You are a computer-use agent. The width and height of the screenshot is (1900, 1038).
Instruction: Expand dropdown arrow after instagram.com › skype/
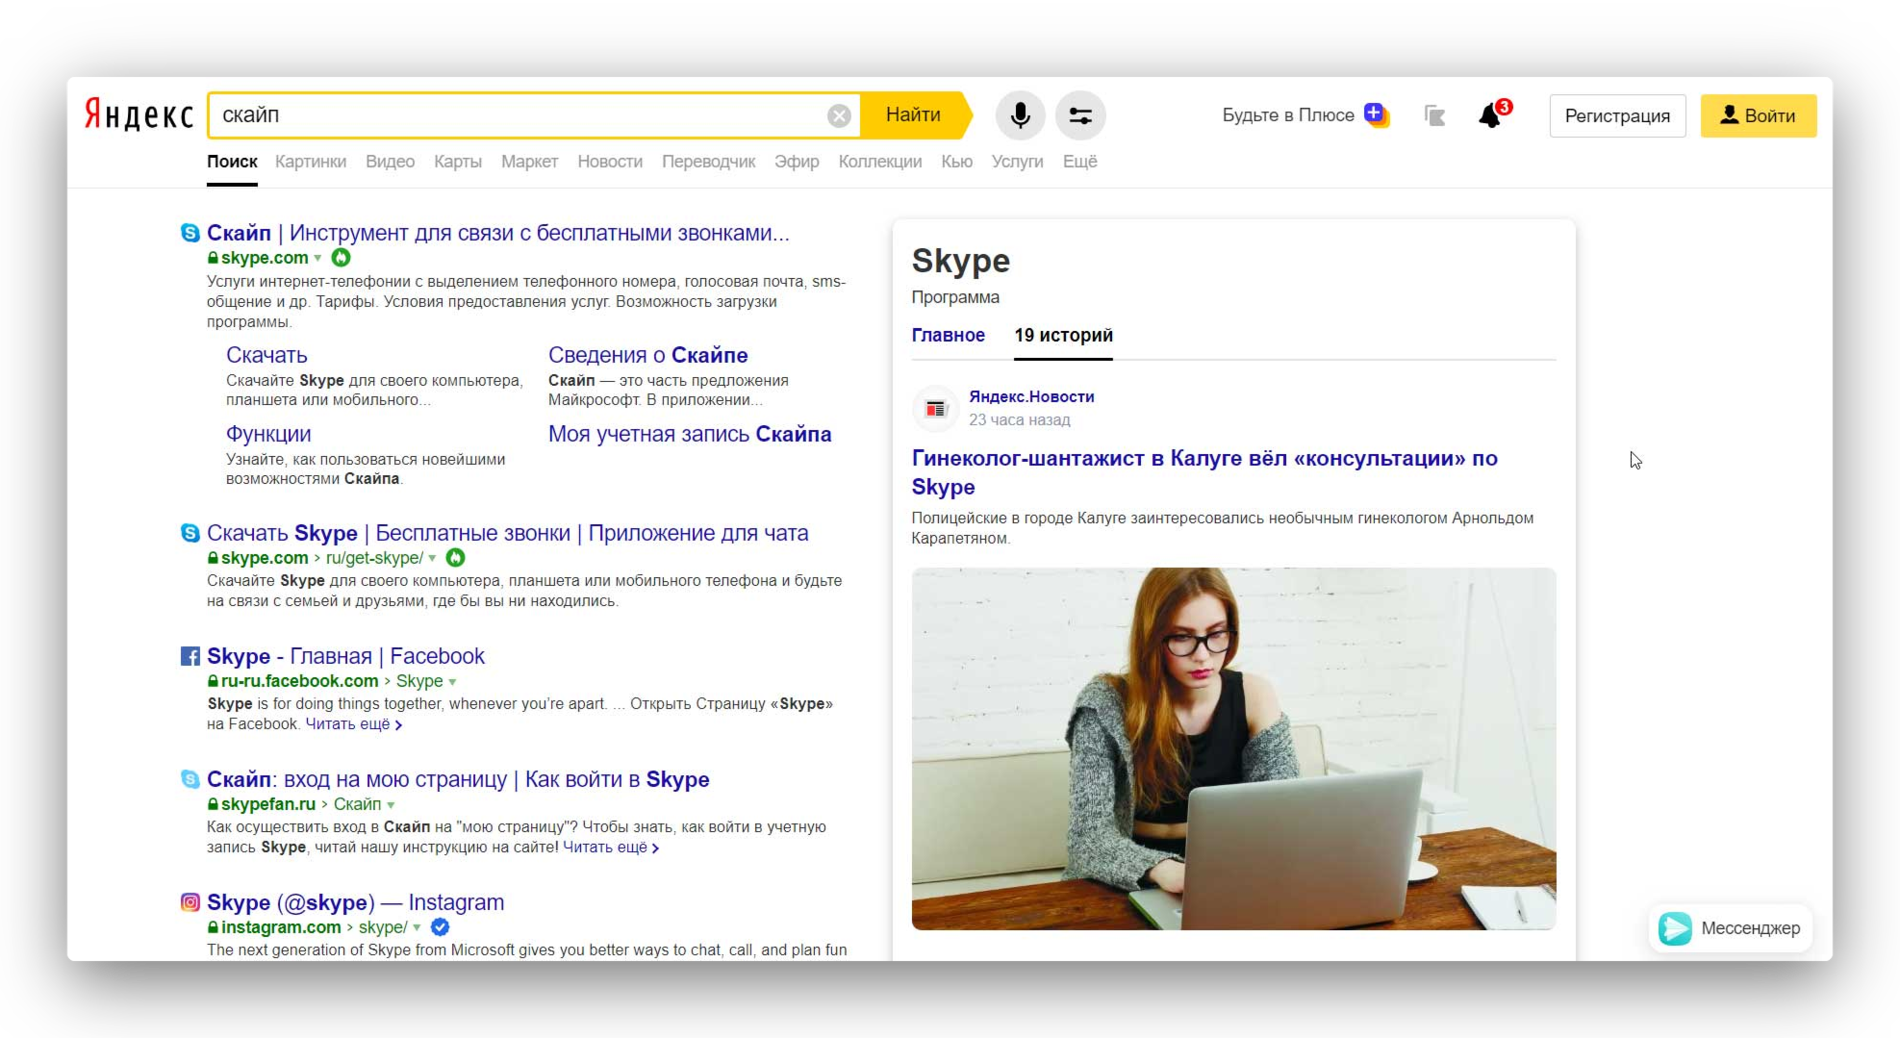click(417, 928)
